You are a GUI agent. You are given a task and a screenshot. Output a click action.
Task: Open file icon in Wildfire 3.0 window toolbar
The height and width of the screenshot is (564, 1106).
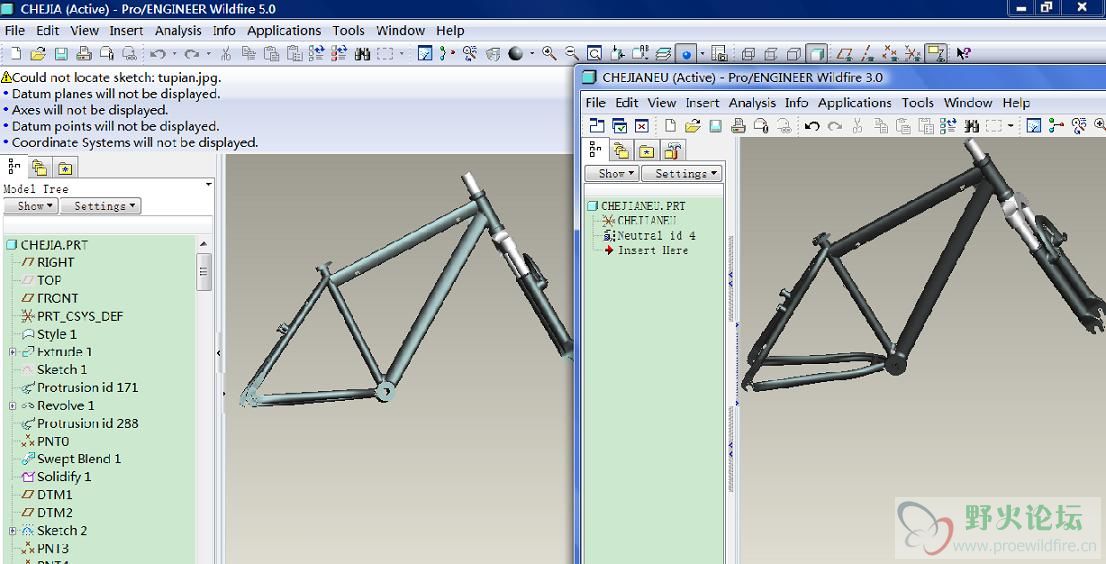point(693,126)
